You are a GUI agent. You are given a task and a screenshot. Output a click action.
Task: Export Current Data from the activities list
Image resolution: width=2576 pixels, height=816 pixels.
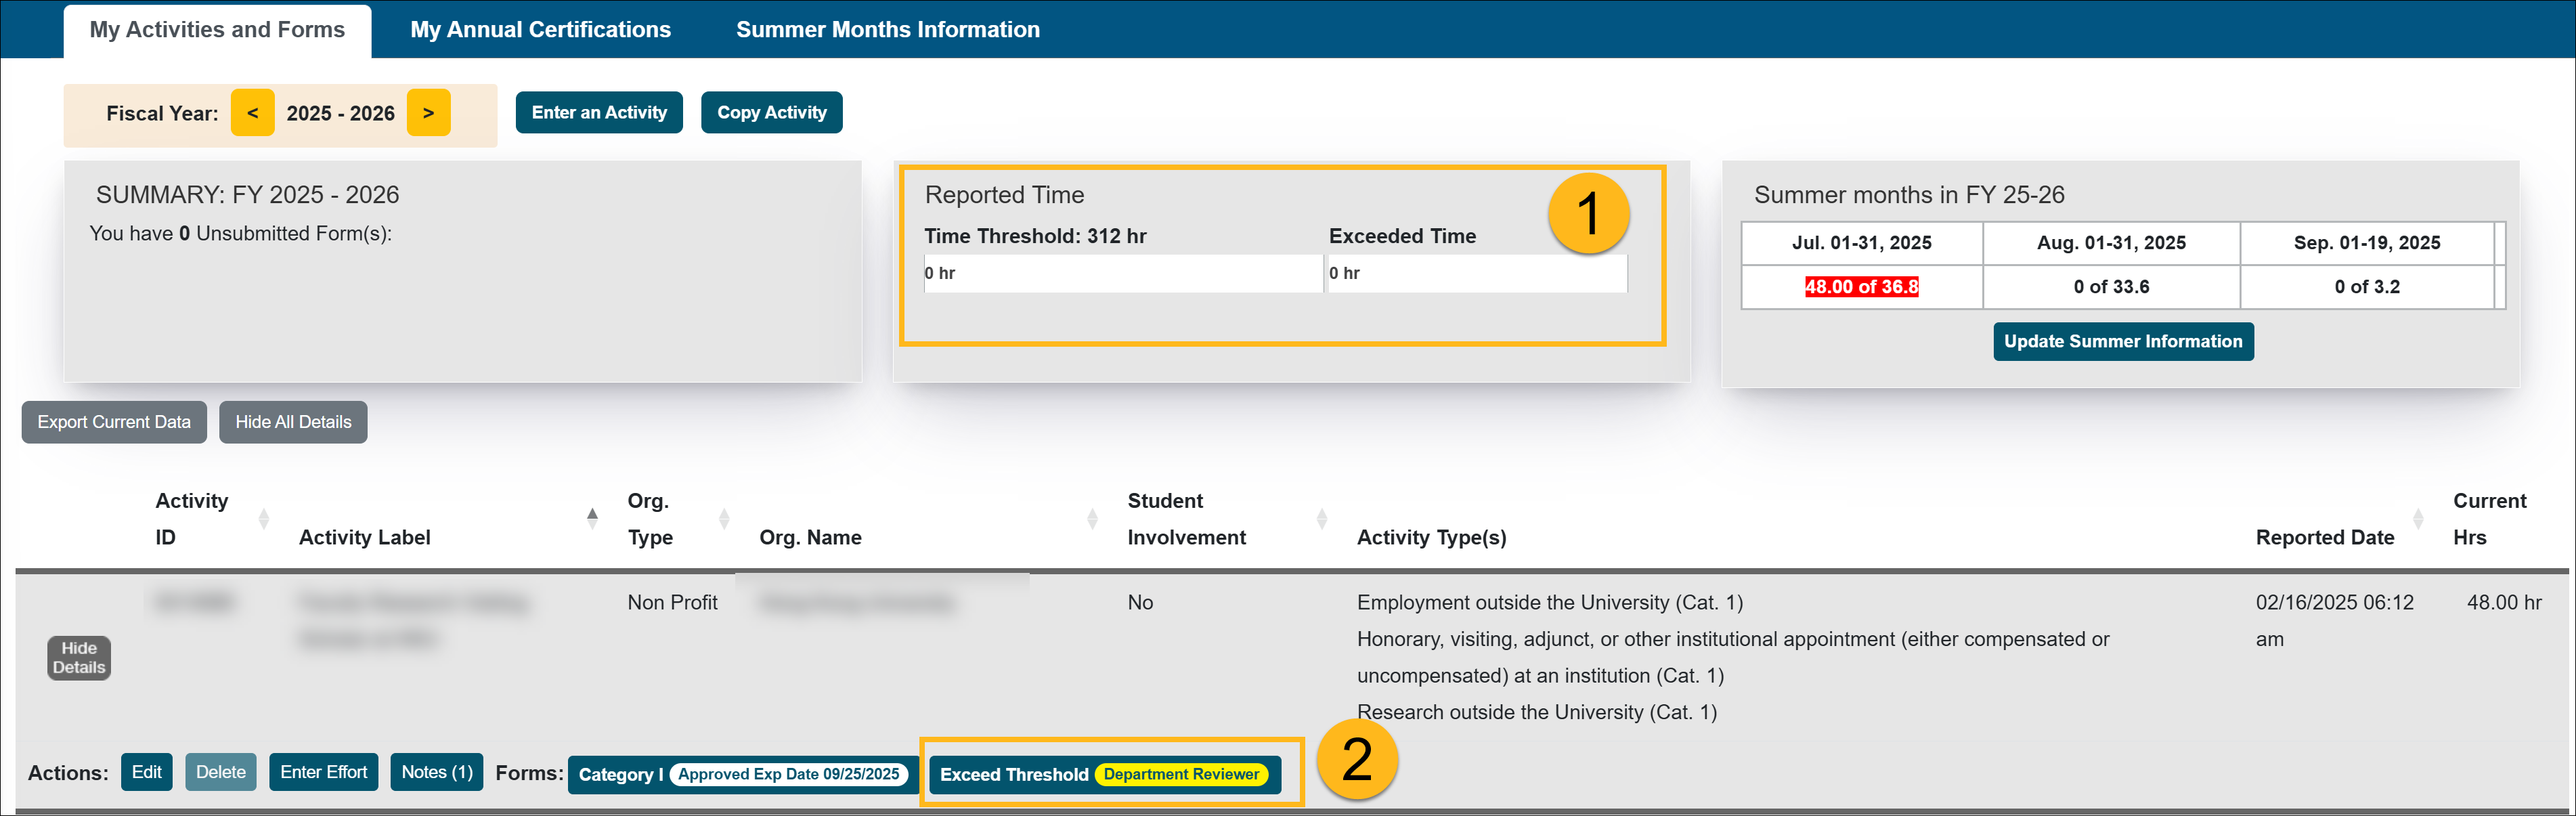coord(113,421)
